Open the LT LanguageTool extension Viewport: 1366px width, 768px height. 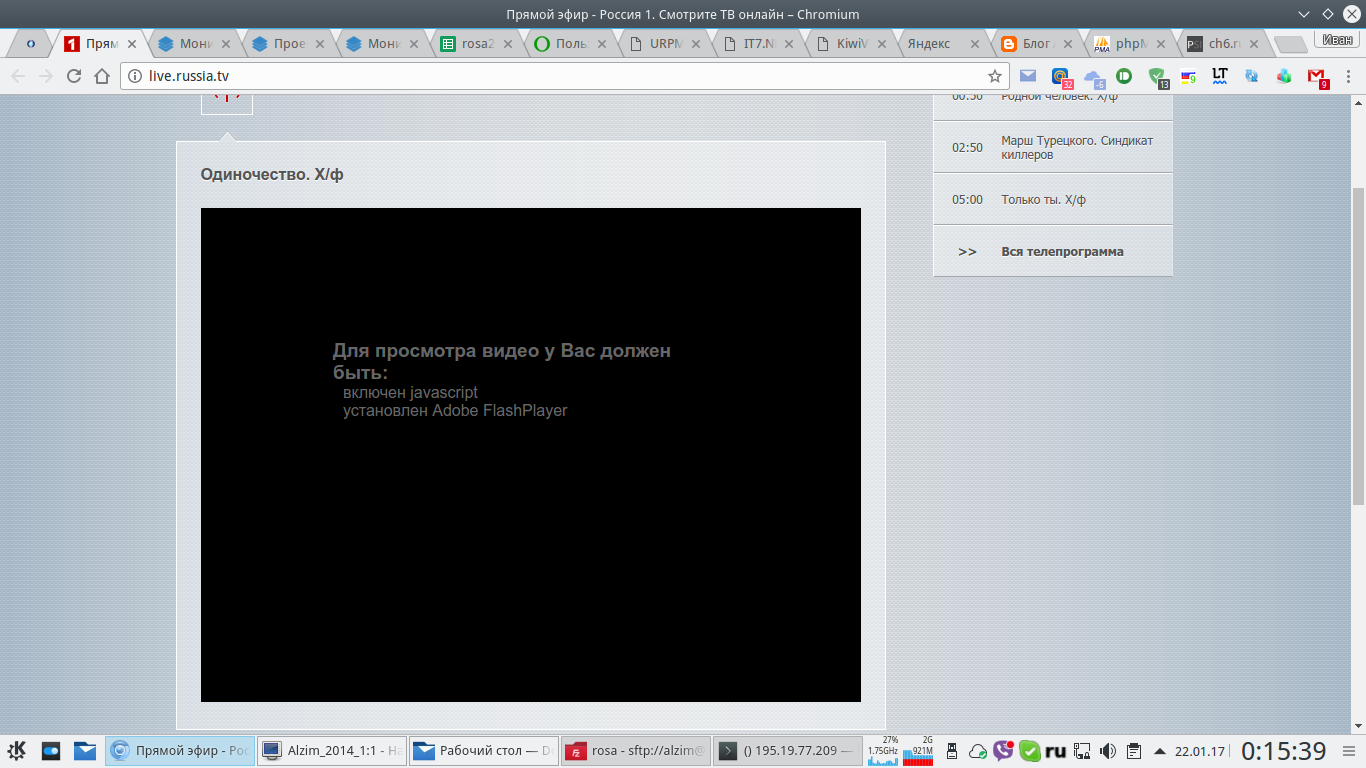1219,75
